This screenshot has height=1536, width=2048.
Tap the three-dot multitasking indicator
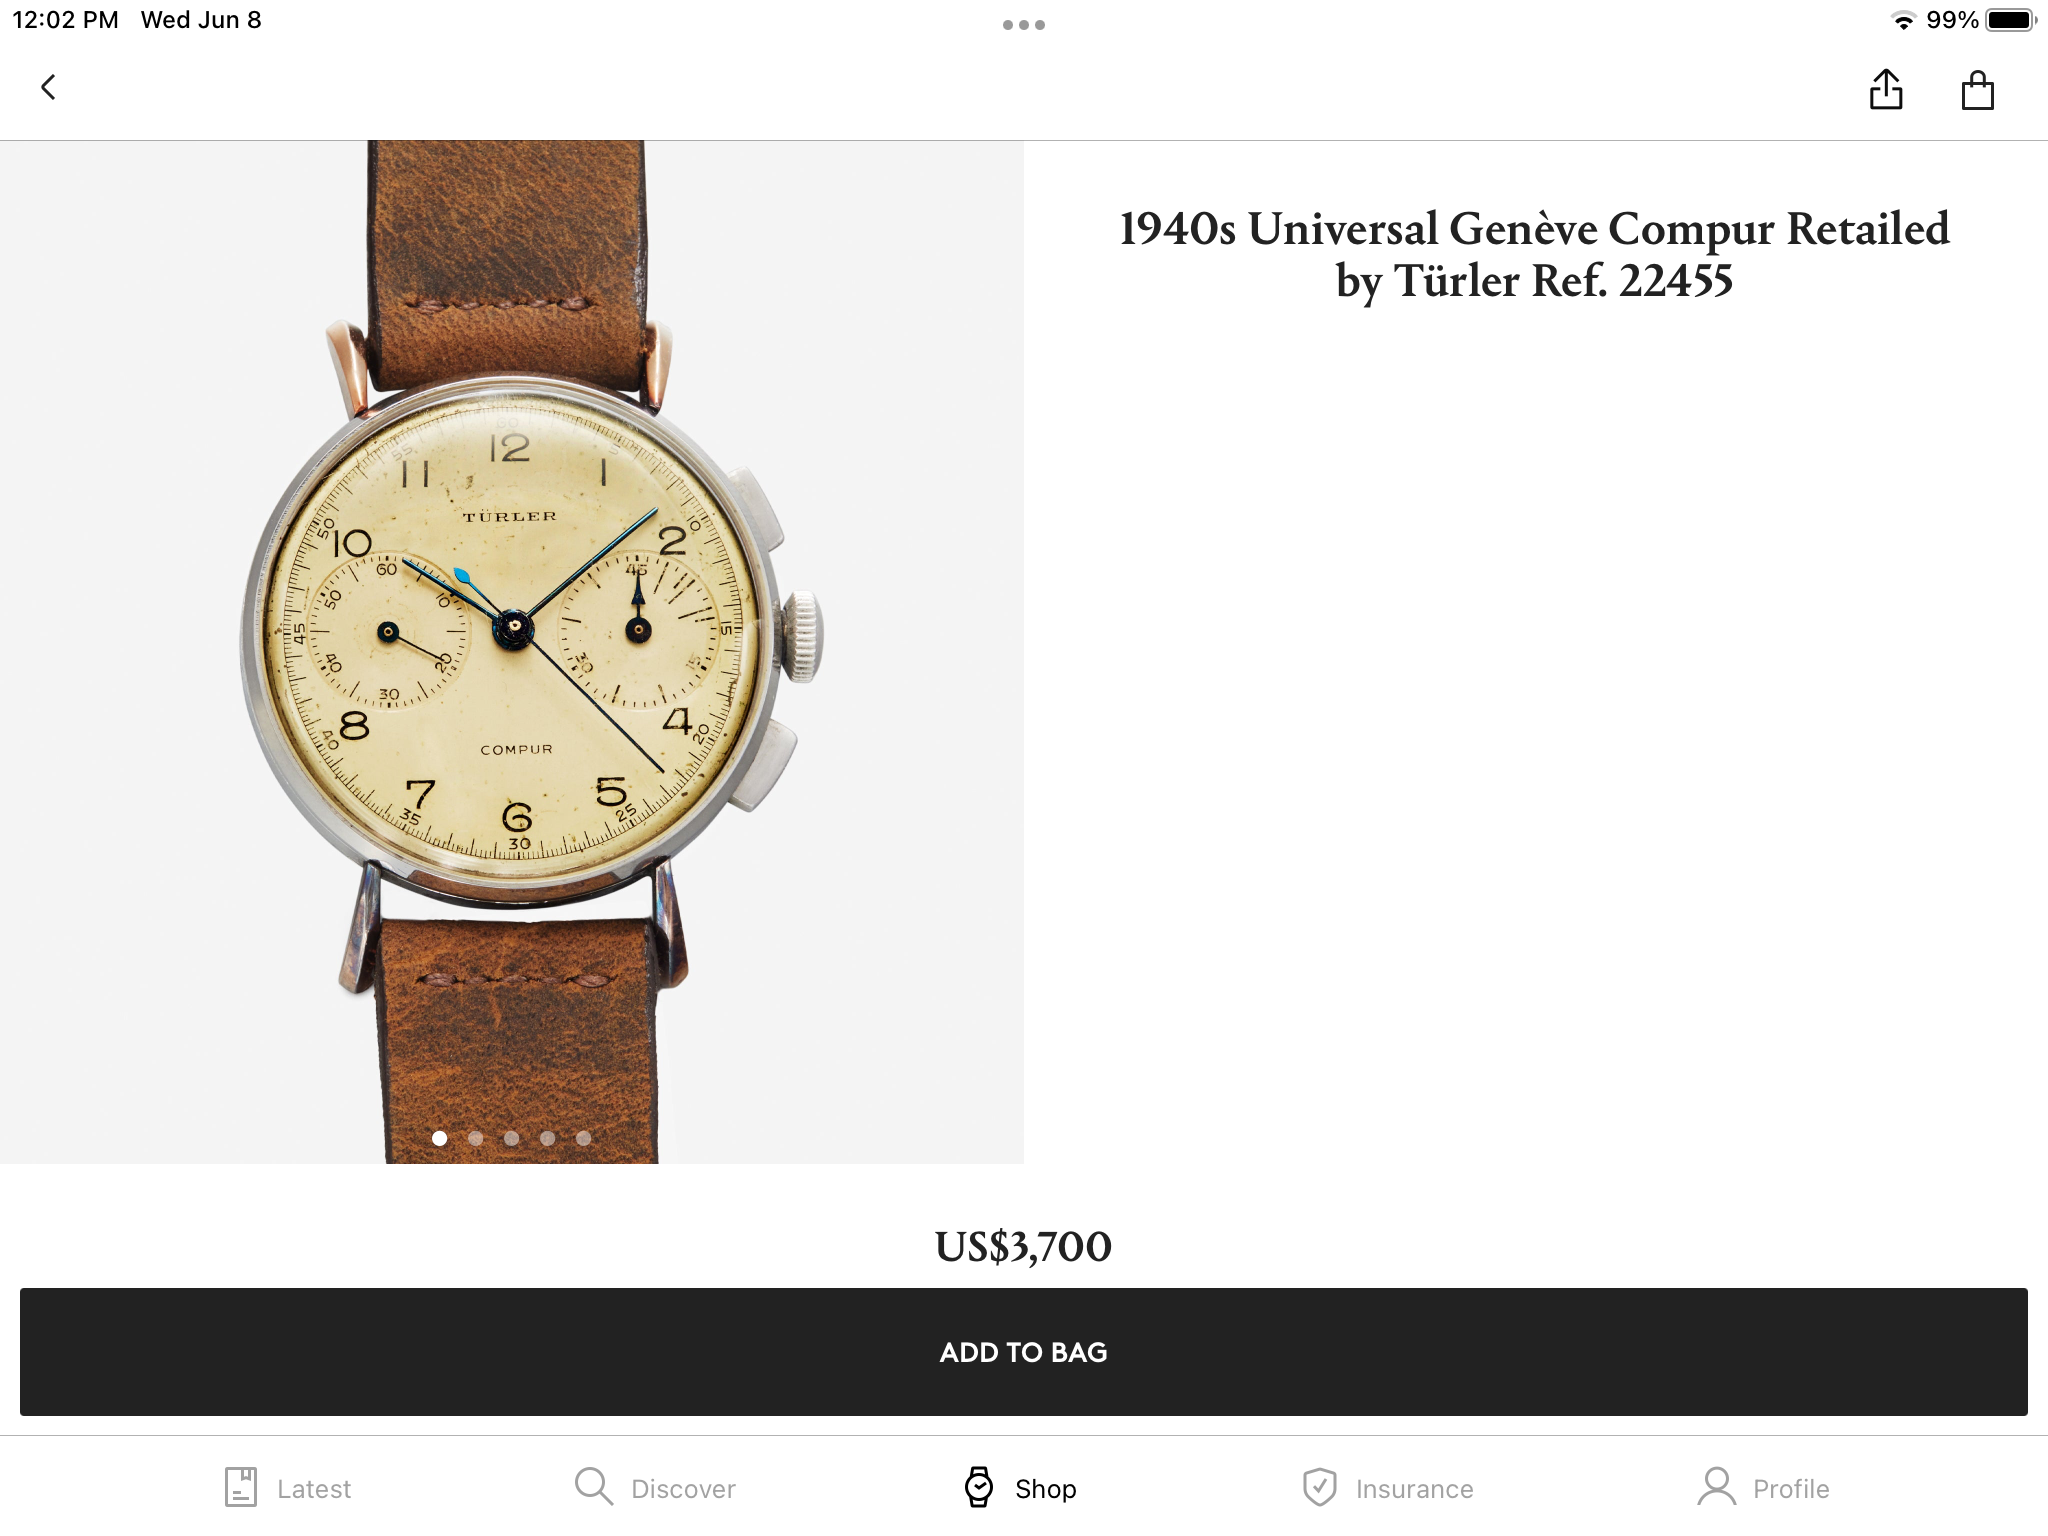click(x=1024, y=25)
